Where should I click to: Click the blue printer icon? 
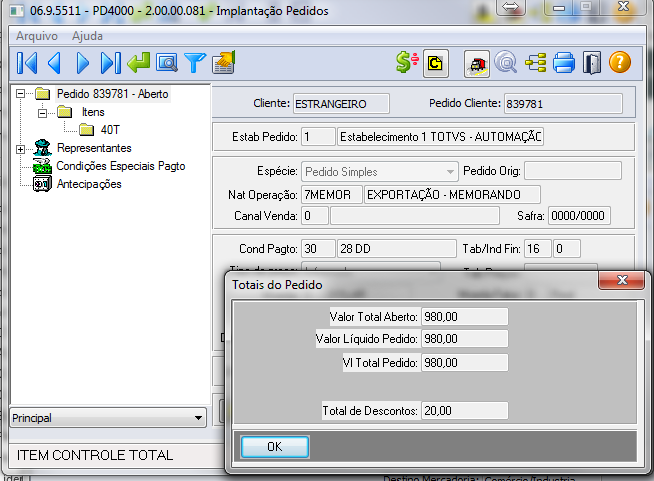click(564, 63)
